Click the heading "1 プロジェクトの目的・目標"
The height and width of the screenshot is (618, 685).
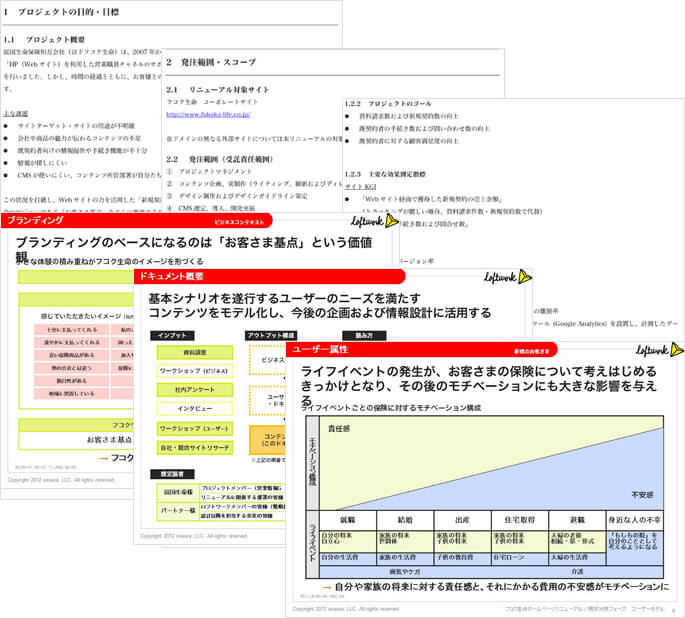pyautogui.click(x=61, y=12)
